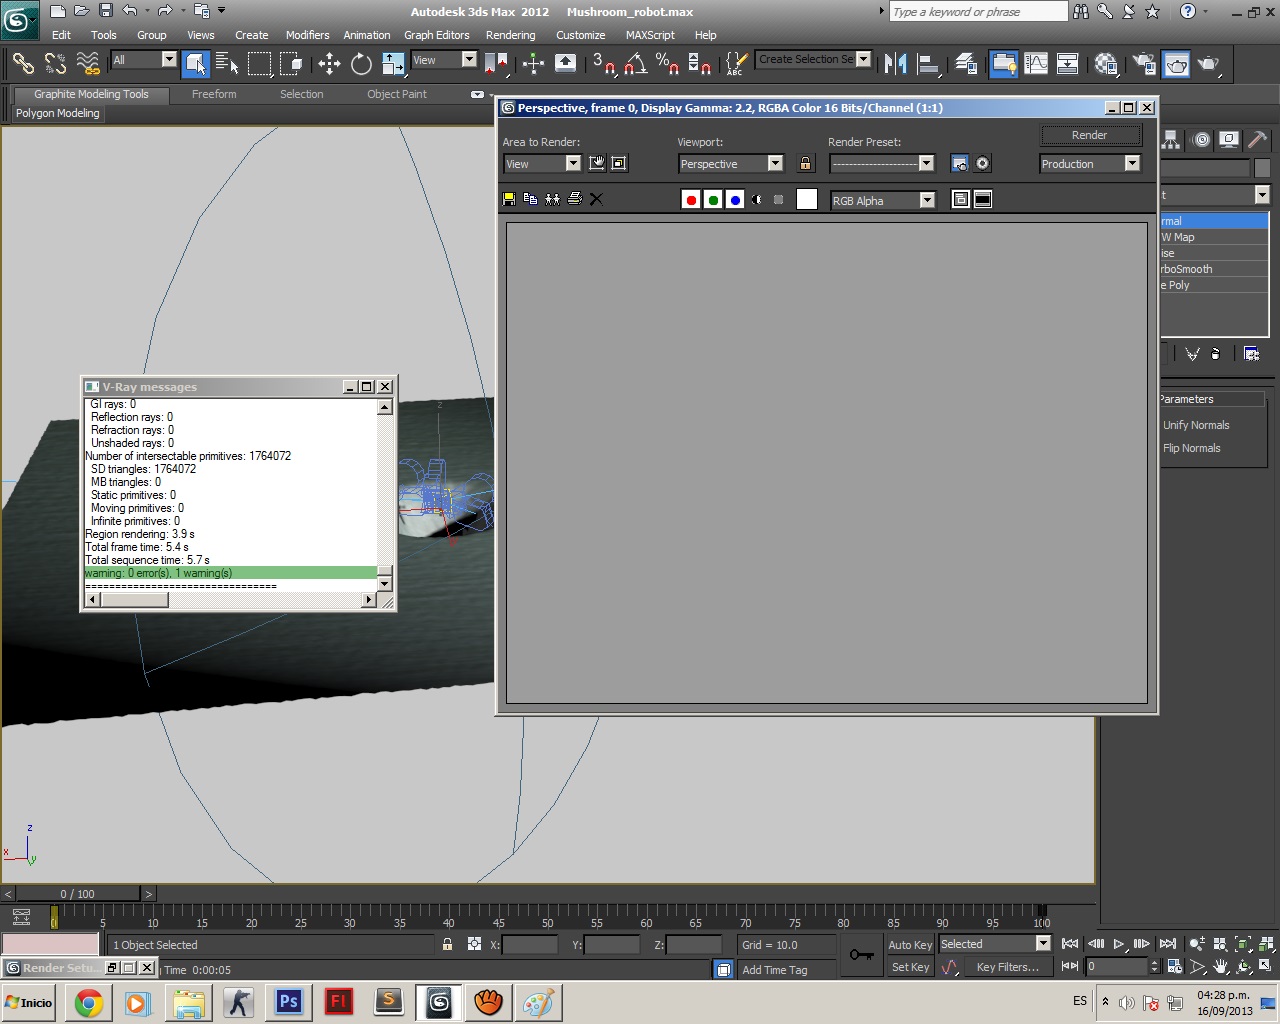Screen dimensions: 1280x1024
Task: Copy the rendered image to clipboard
Action: pos(530,199)
